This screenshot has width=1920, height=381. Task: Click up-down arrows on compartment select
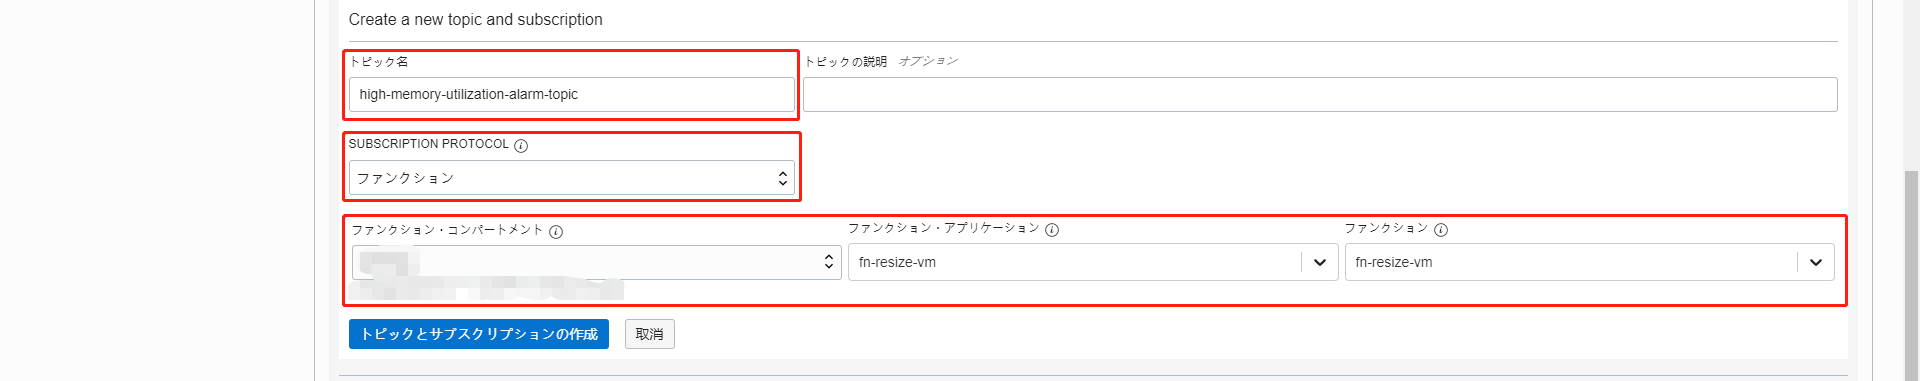click(x=828, y=261)
